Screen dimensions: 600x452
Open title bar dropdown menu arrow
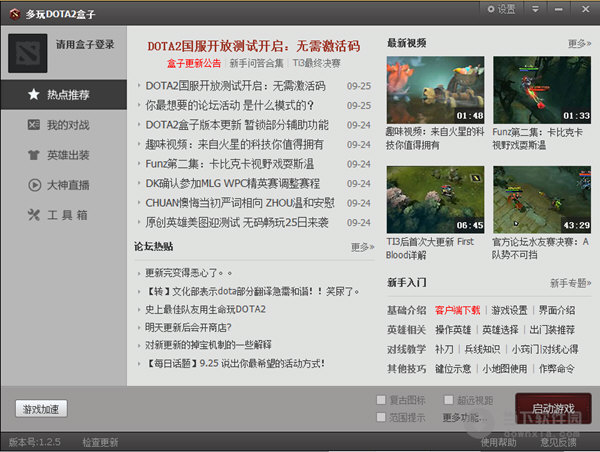pyautogui.click(x=535, y=9)
